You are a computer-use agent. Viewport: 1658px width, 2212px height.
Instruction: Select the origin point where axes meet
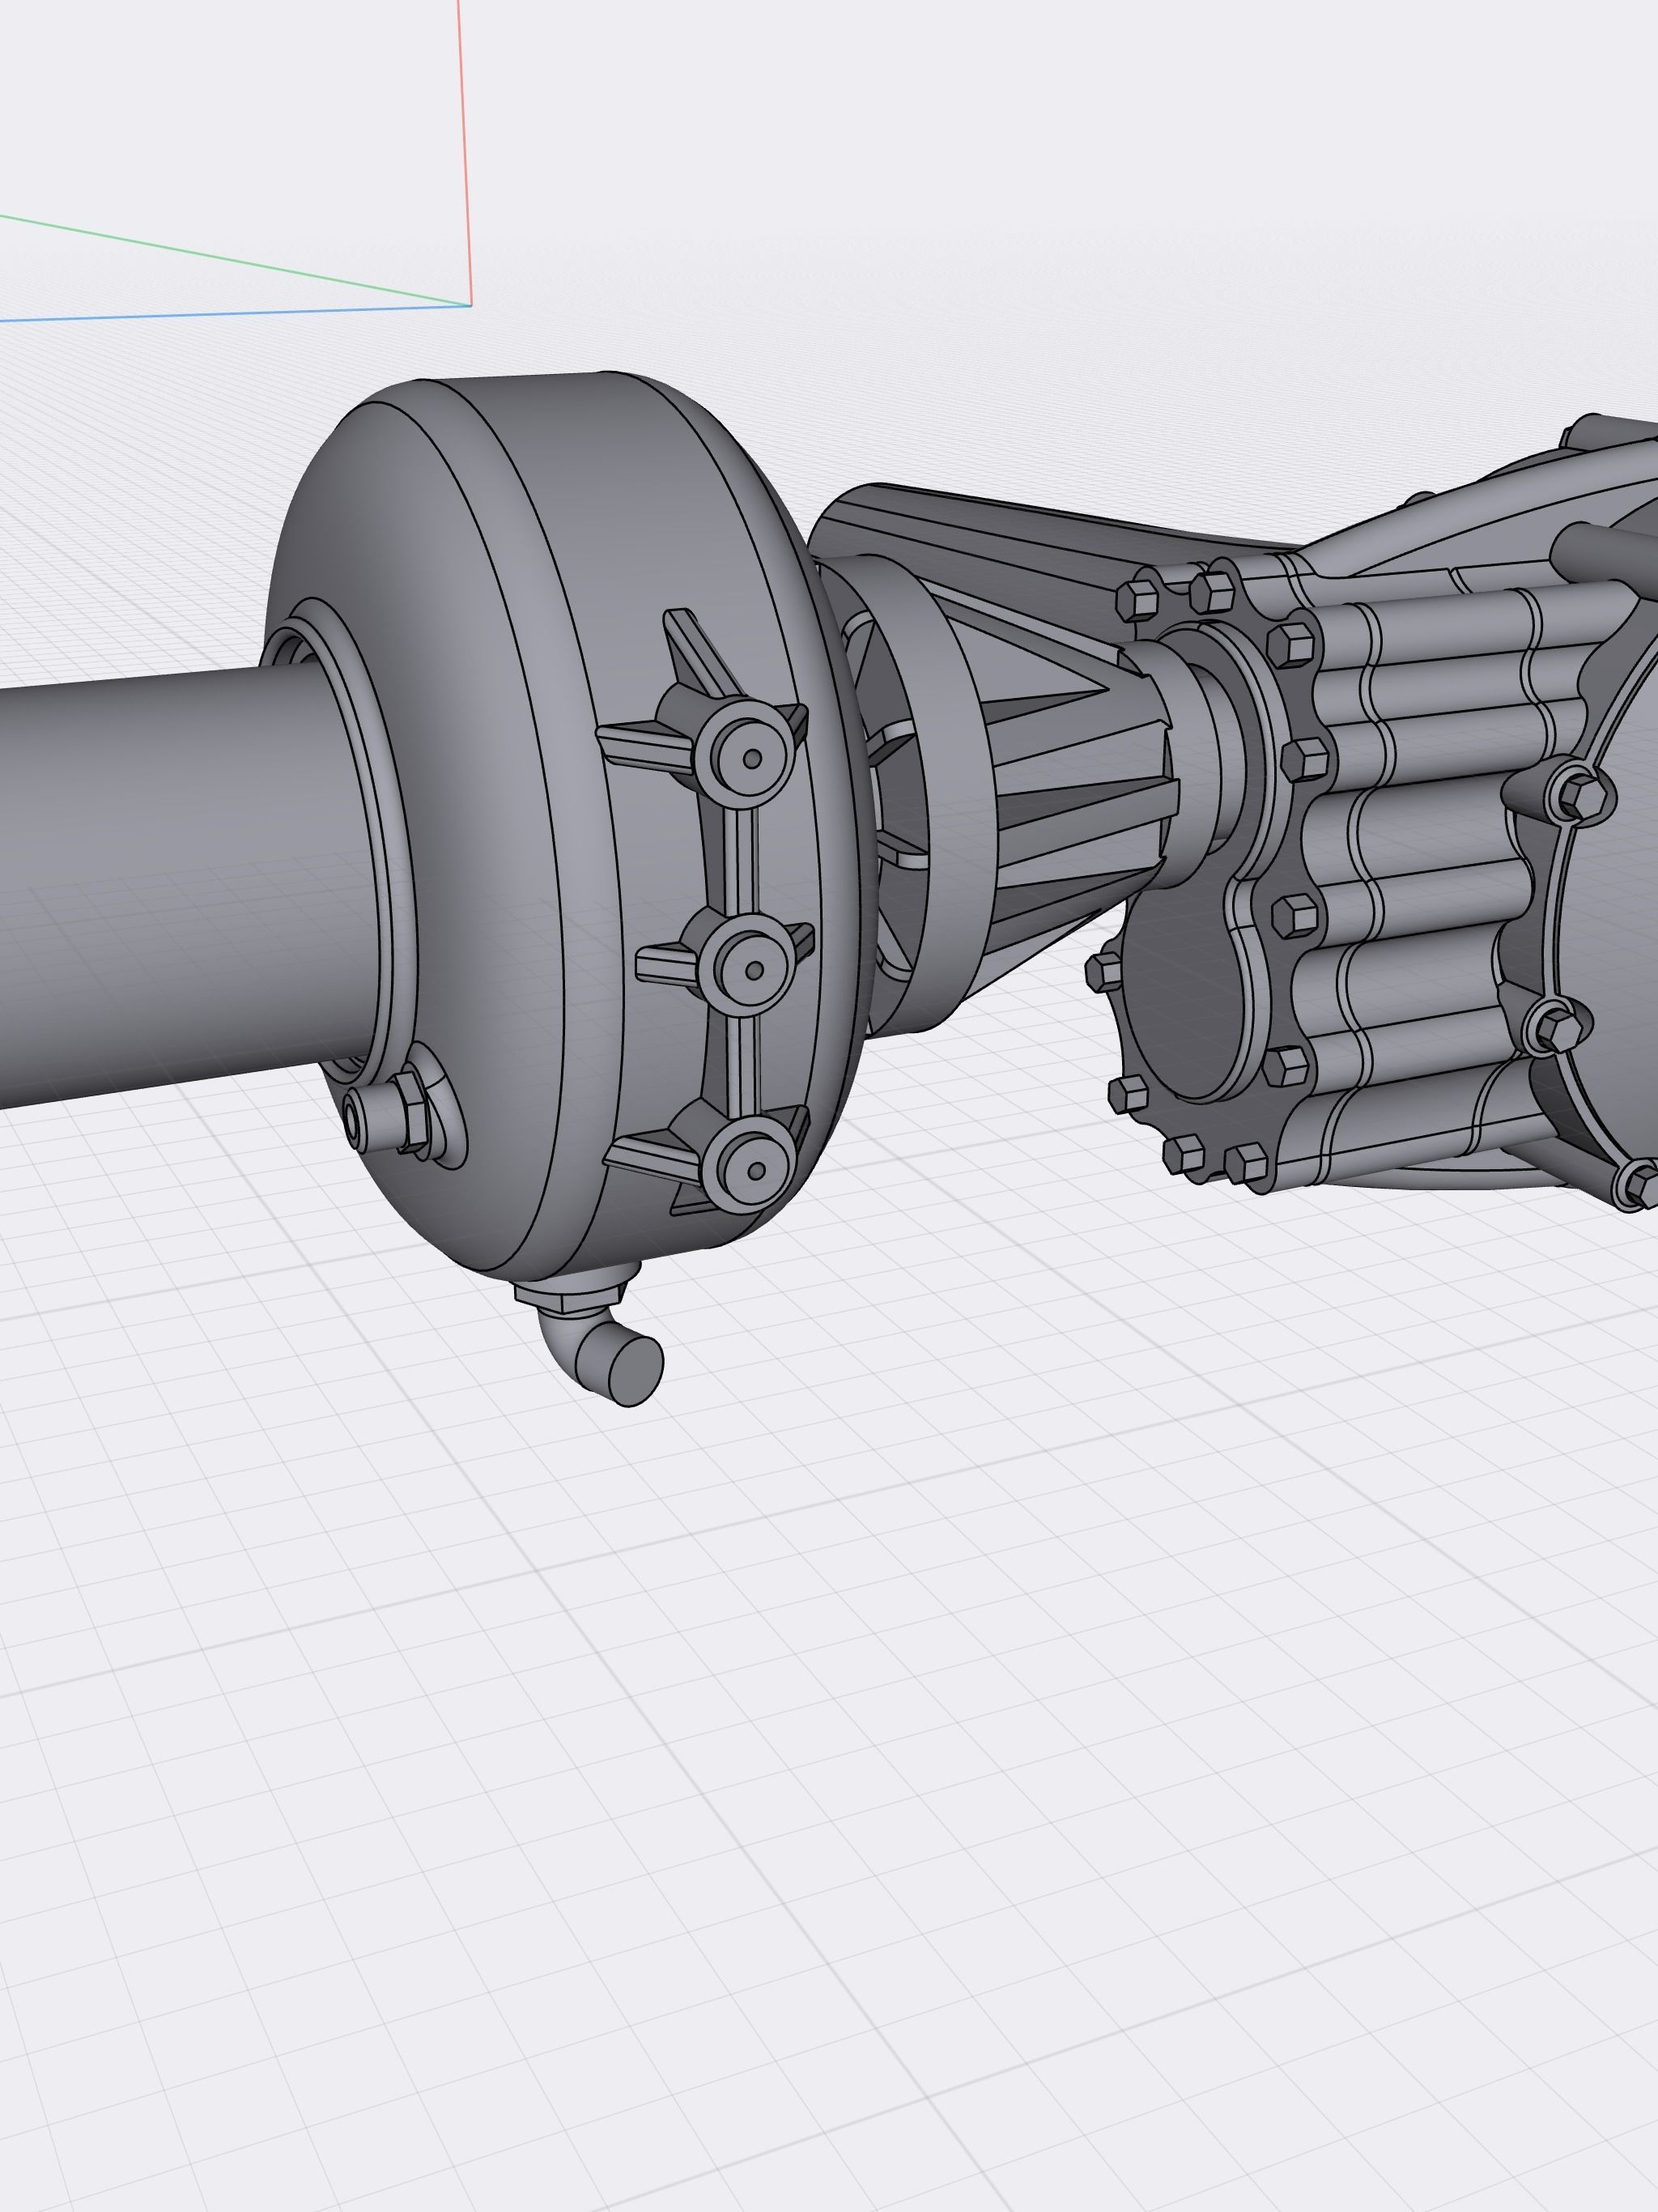pyautogui.click(x=470, y=305)
